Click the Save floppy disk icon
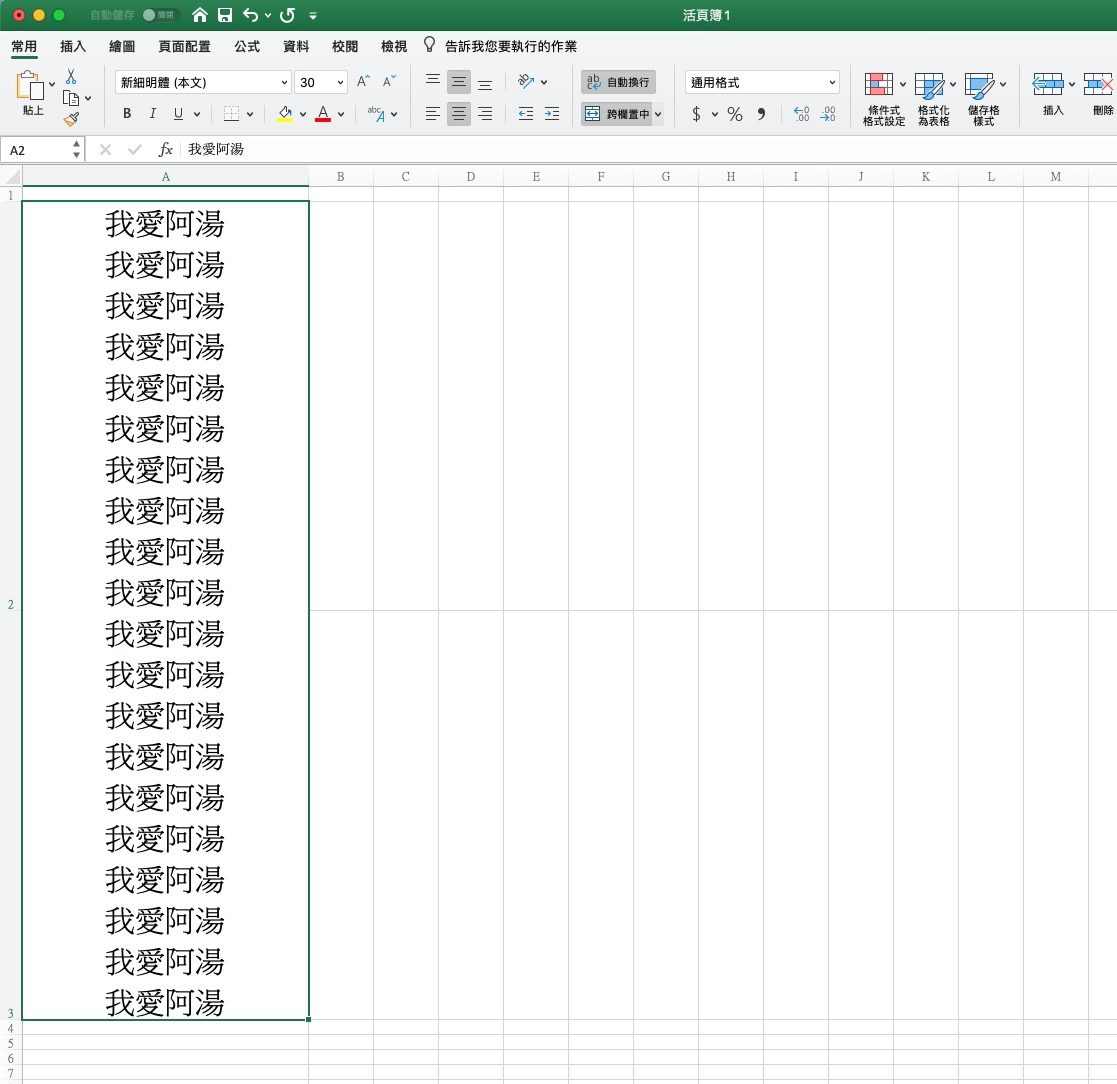The height and width of the screenshot is (1084, 1117). [225, 15]
